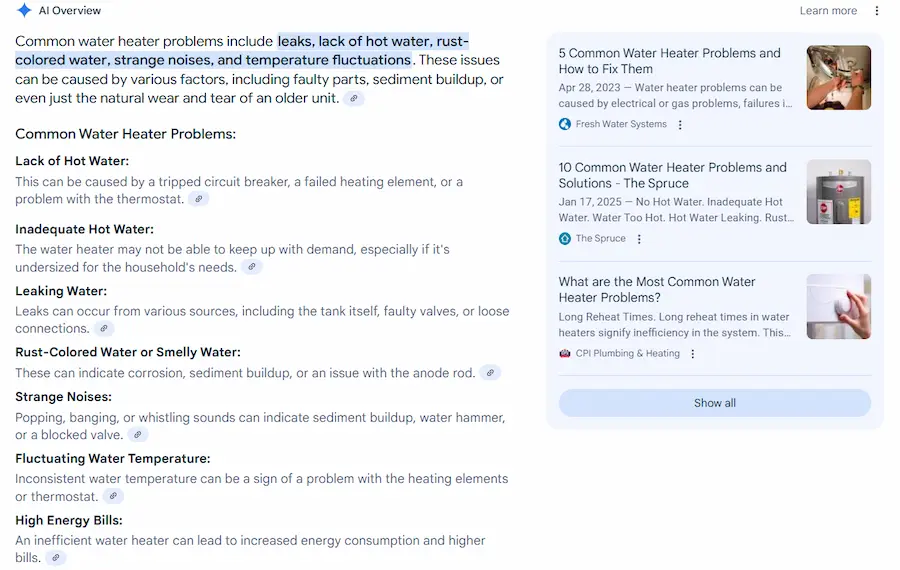This screenshot has width=900, height=570.
Task: Click the AI Overview sparkle icon
Action: coord(24,11)
